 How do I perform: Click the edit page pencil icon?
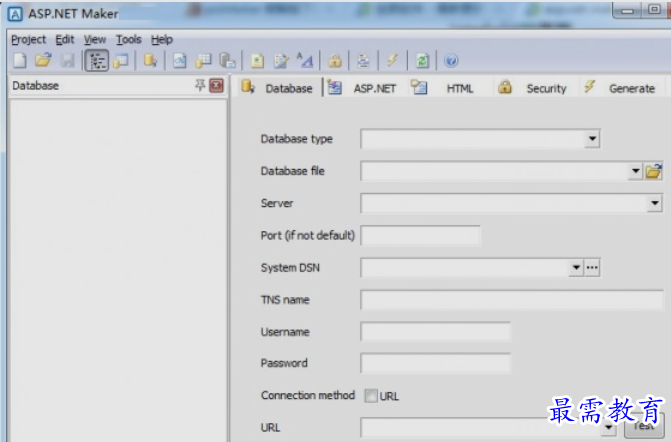click(x=281, y=61)
